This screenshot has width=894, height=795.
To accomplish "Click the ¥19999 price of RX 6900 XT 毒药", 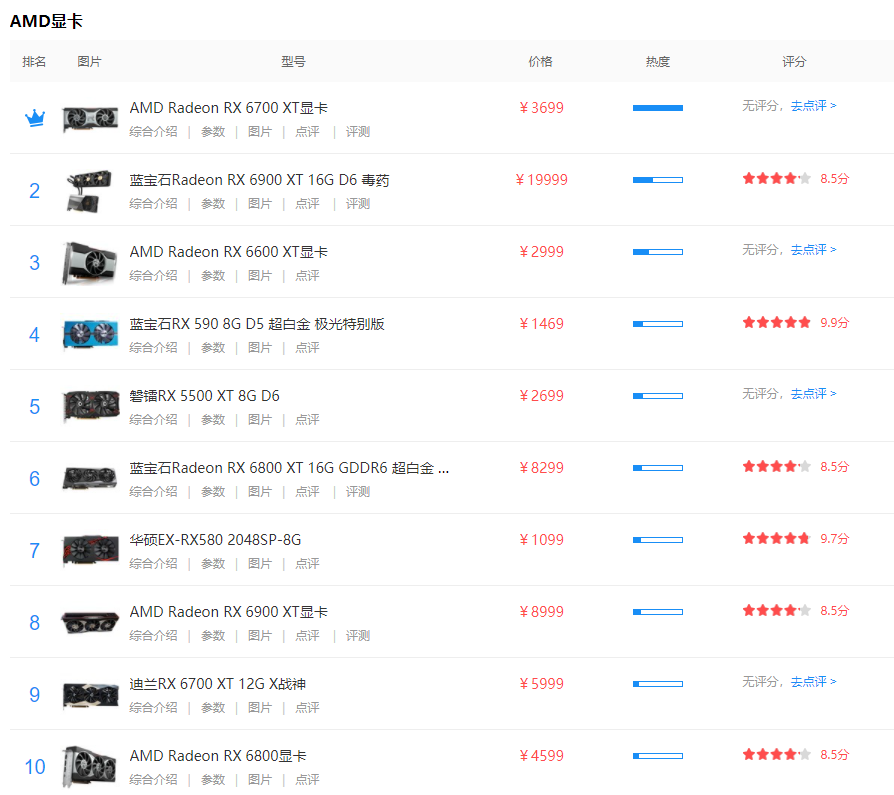I will [541, 180].
